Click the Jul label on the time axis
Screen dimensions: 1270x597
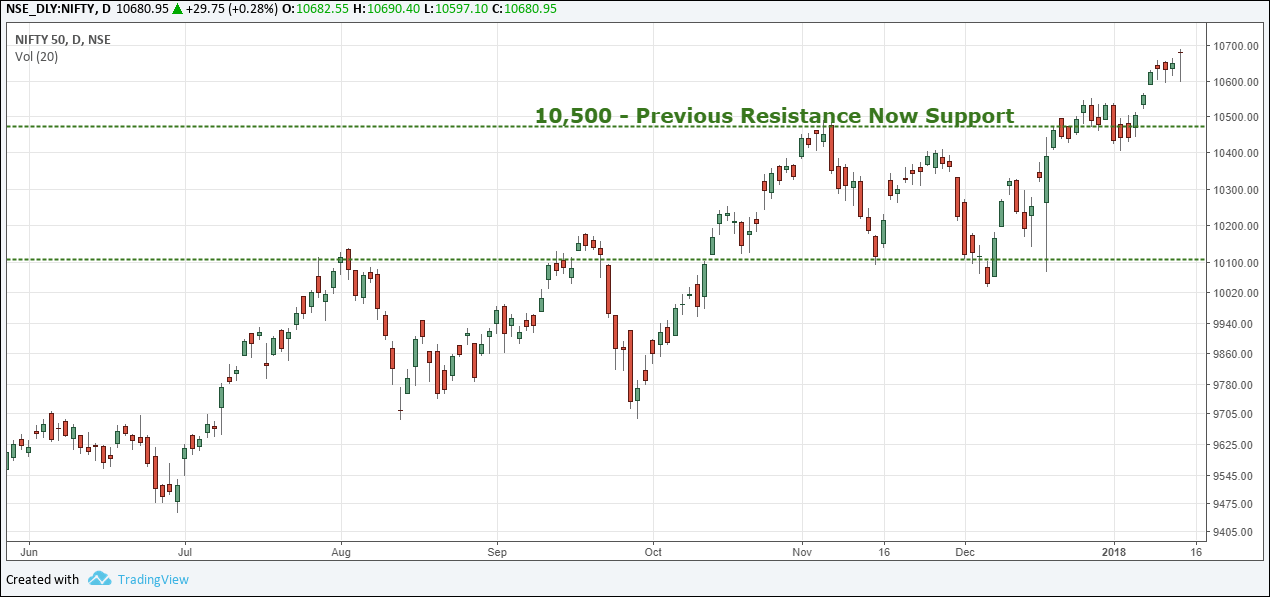184,551
